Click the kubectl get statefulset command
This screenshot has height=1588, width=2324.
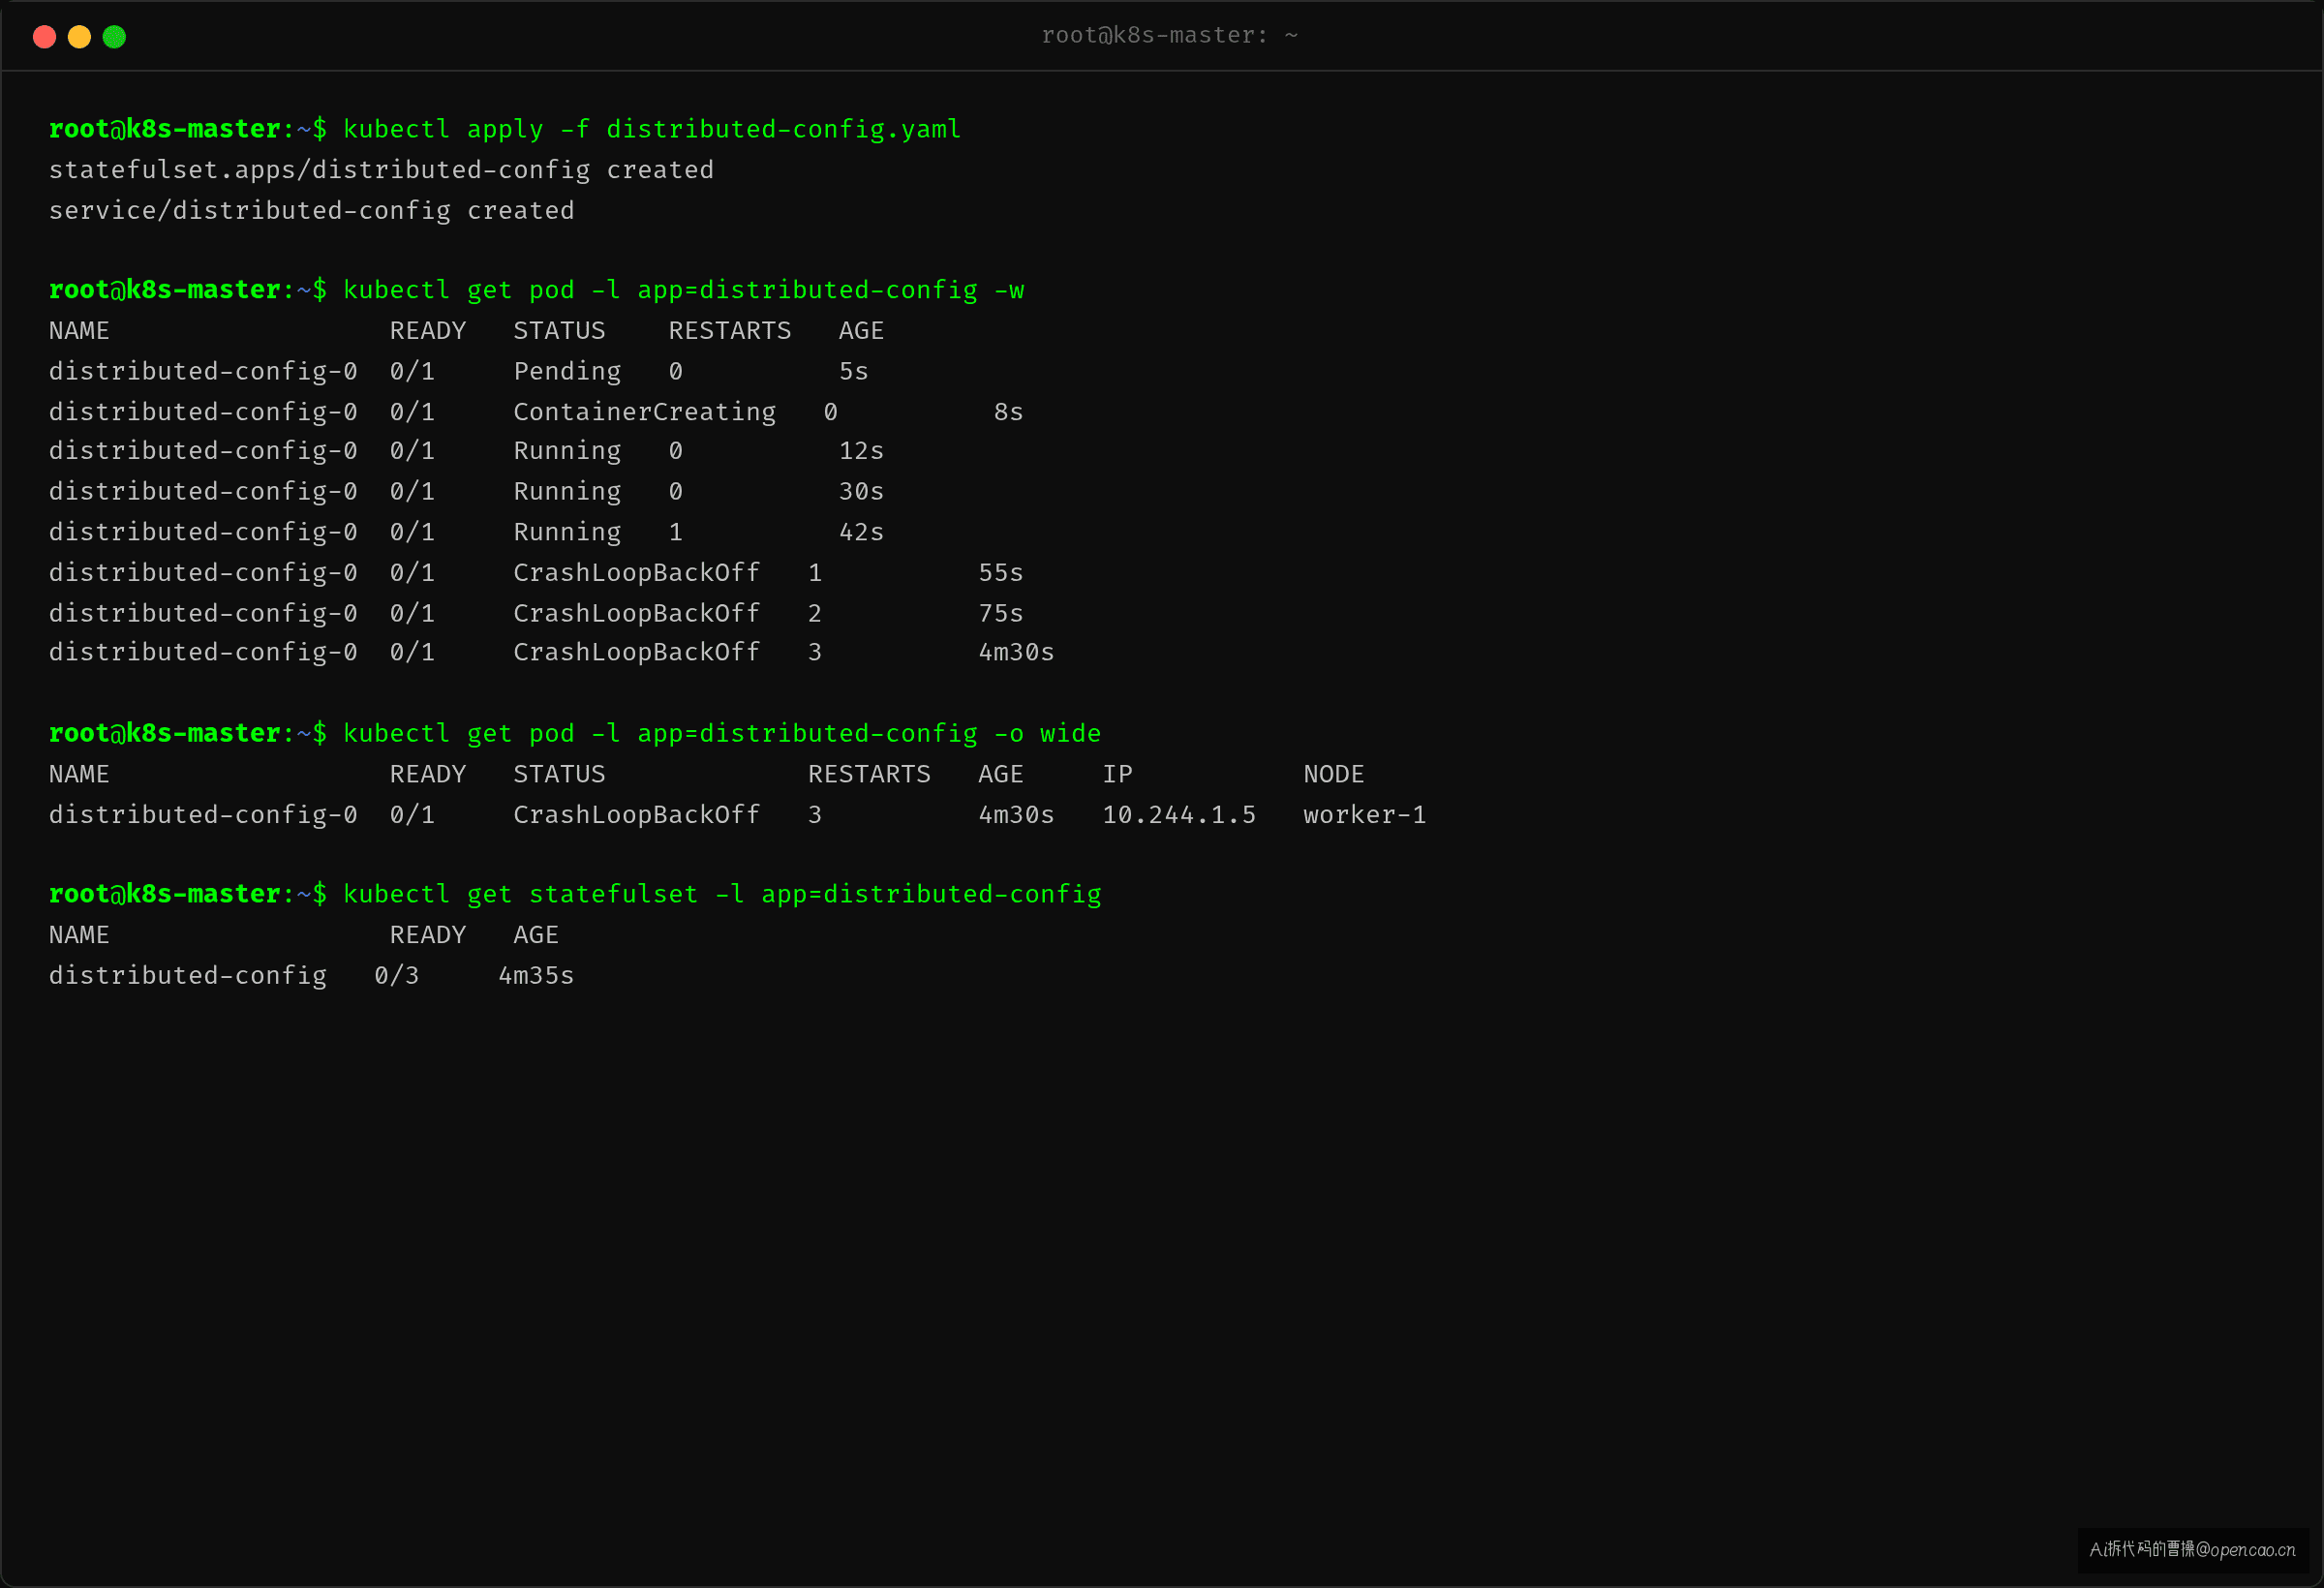722,895
